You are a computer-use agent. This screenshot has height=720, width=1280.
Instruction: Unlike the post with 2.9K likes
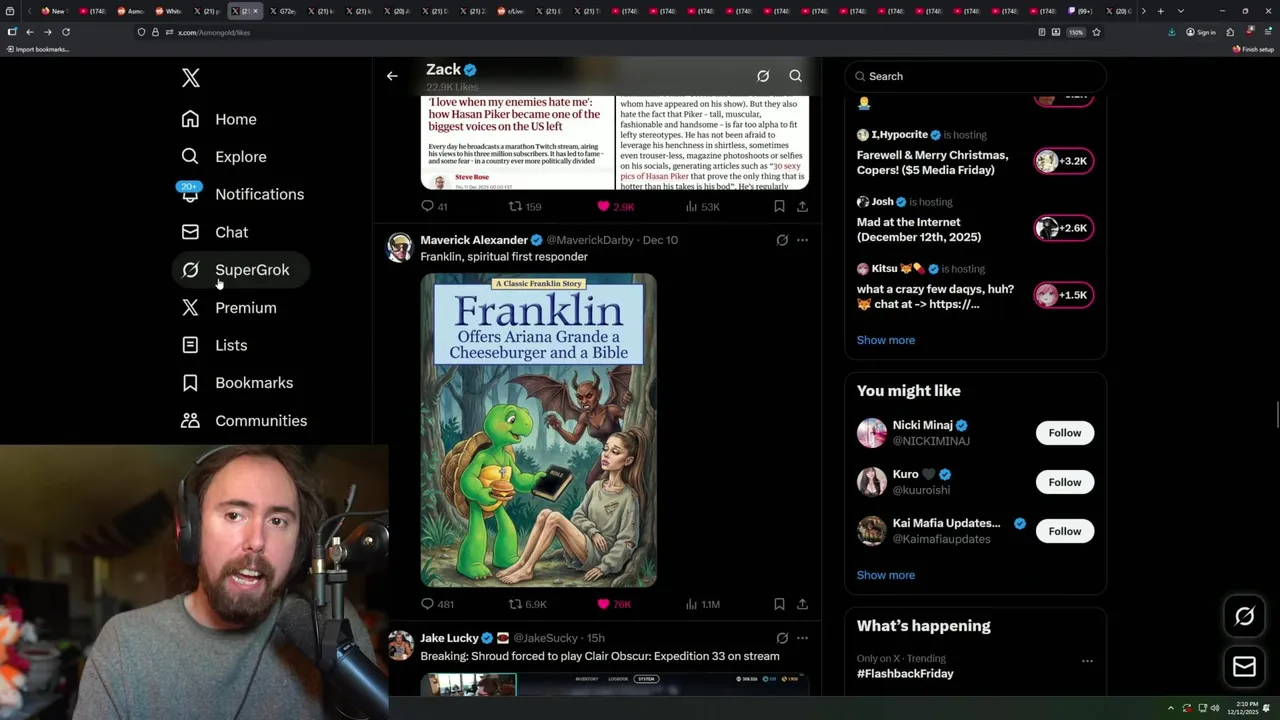pos(615,206)
